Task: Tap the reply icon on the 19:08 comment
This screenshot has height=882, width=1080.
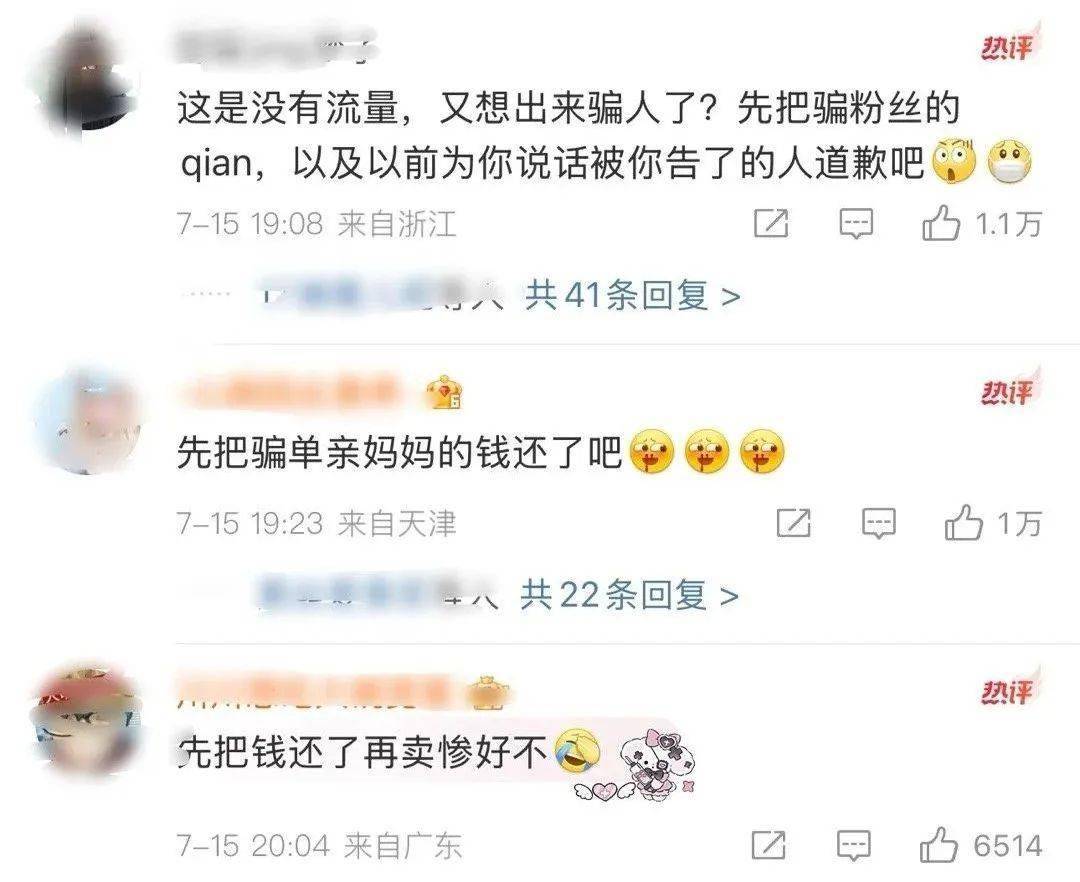Action: [856, 224]
